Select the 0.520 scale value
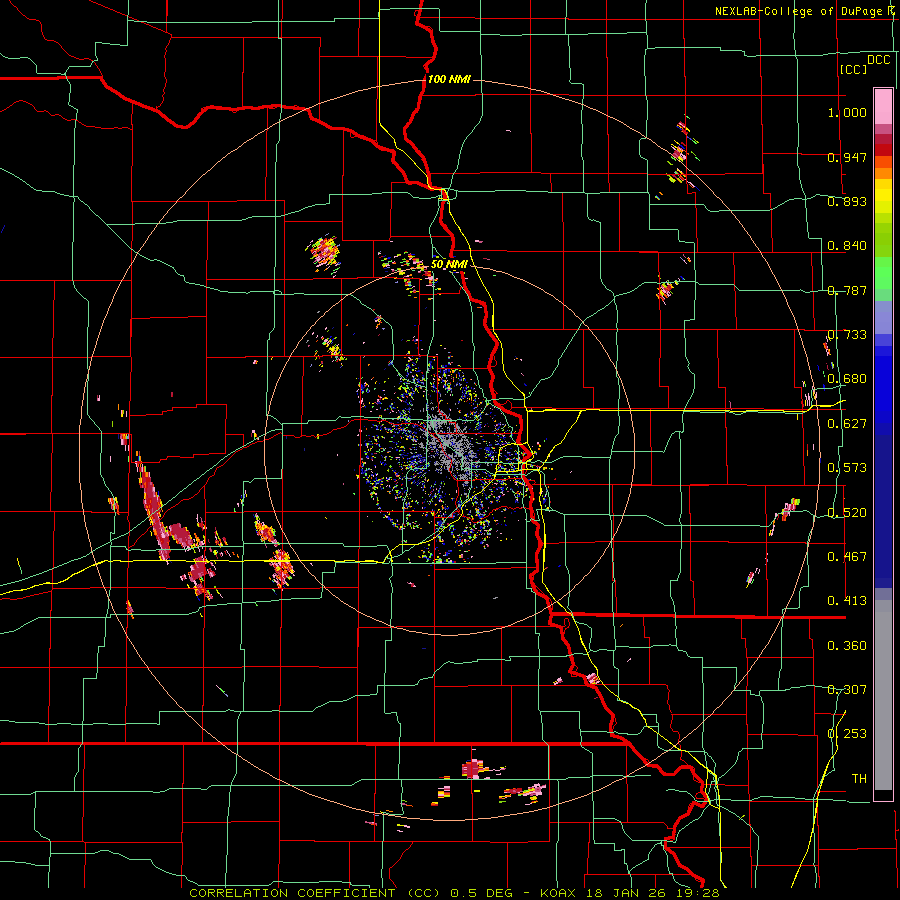The height and width of the screenshot is (900, 900). pyautogui.click(x=847, y=513)
